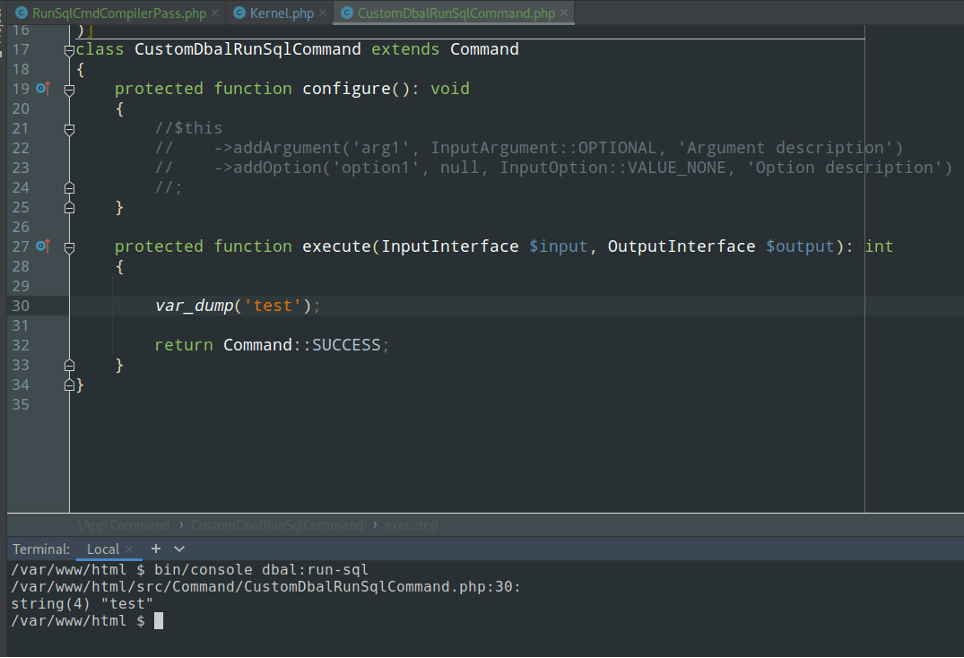Click line number 30 in the editor gutter
Viewport: 964px width, 658px height.
(20, 305)
